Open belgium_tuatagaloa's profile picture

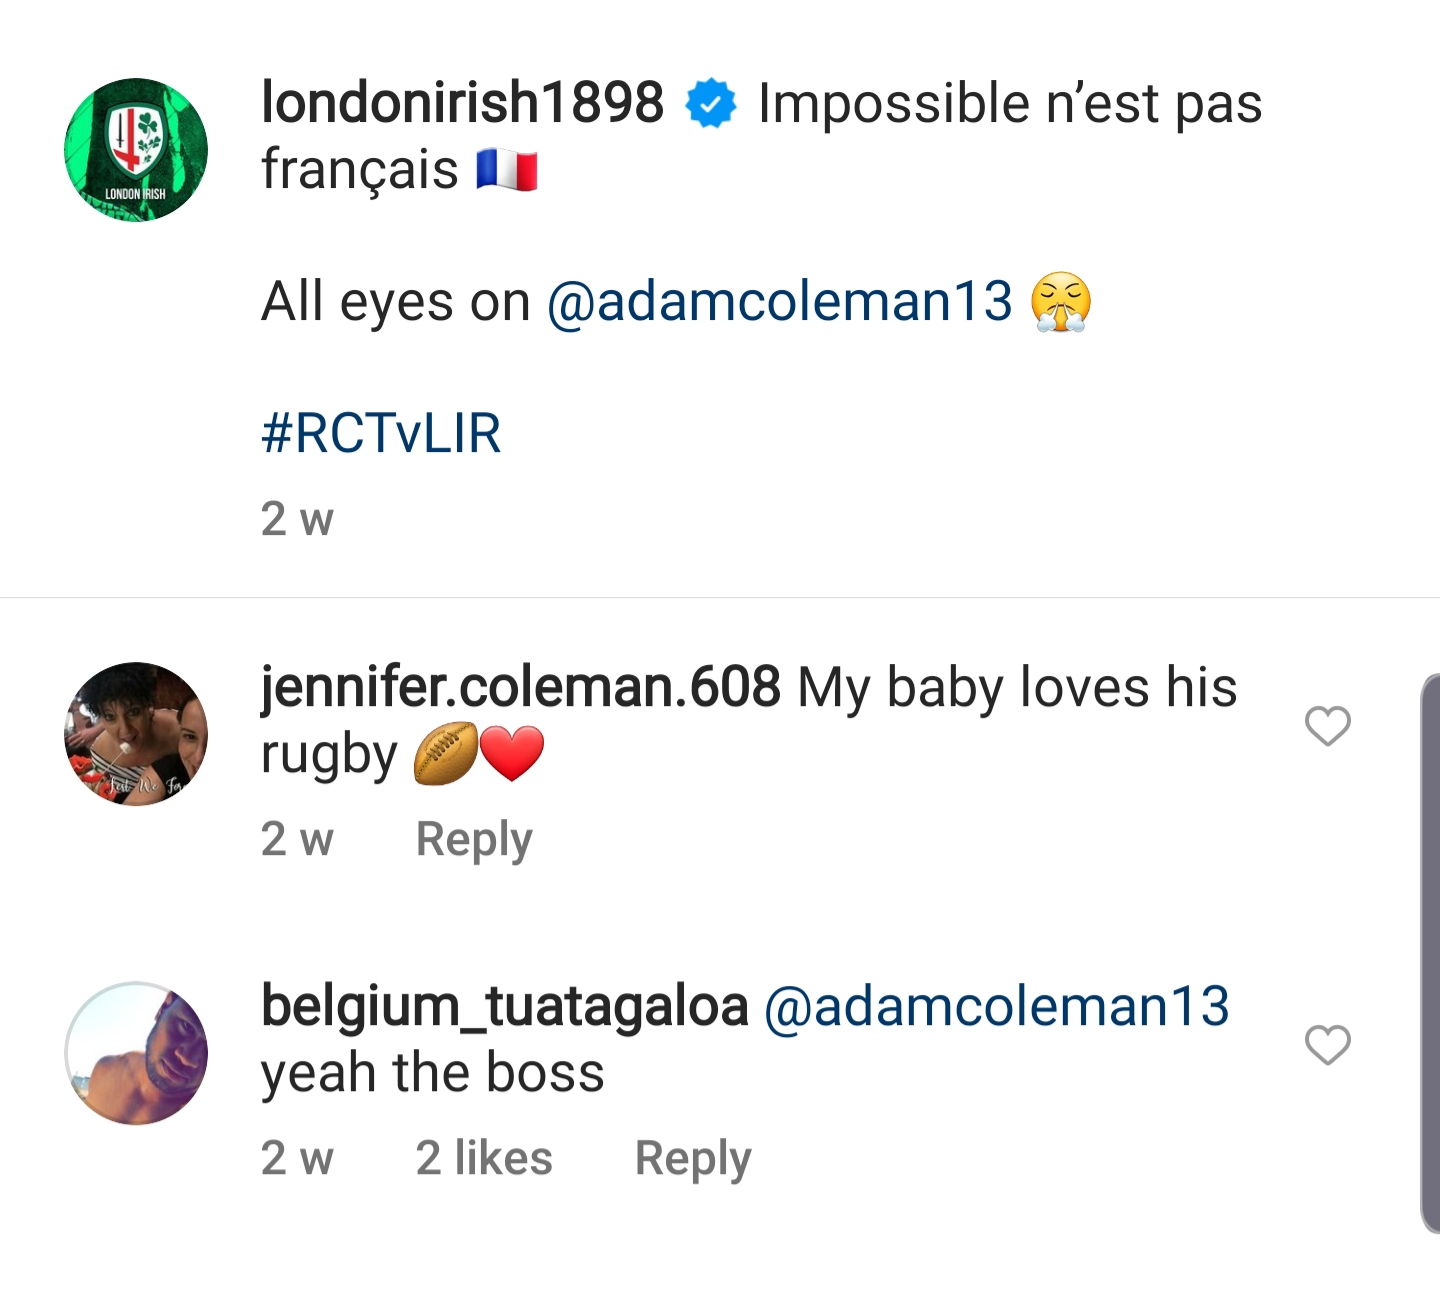click(136, 1053)
